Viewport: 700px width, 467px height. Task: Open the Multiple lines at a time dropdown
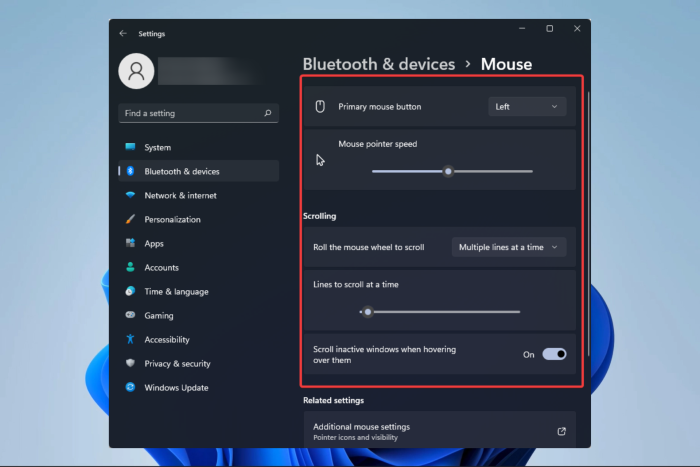tap(509, 247)
